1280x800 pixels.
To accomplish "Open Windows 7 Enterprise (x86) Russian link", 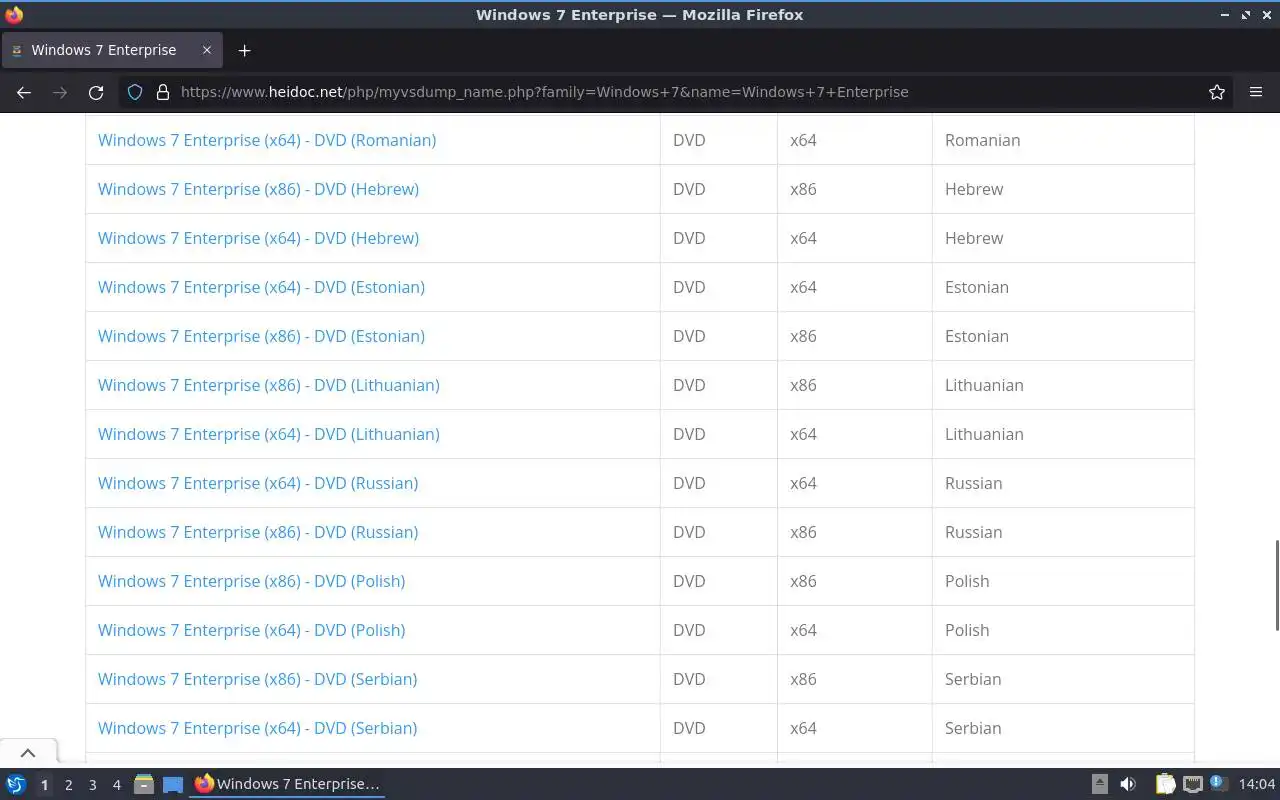I will [258, 532].
